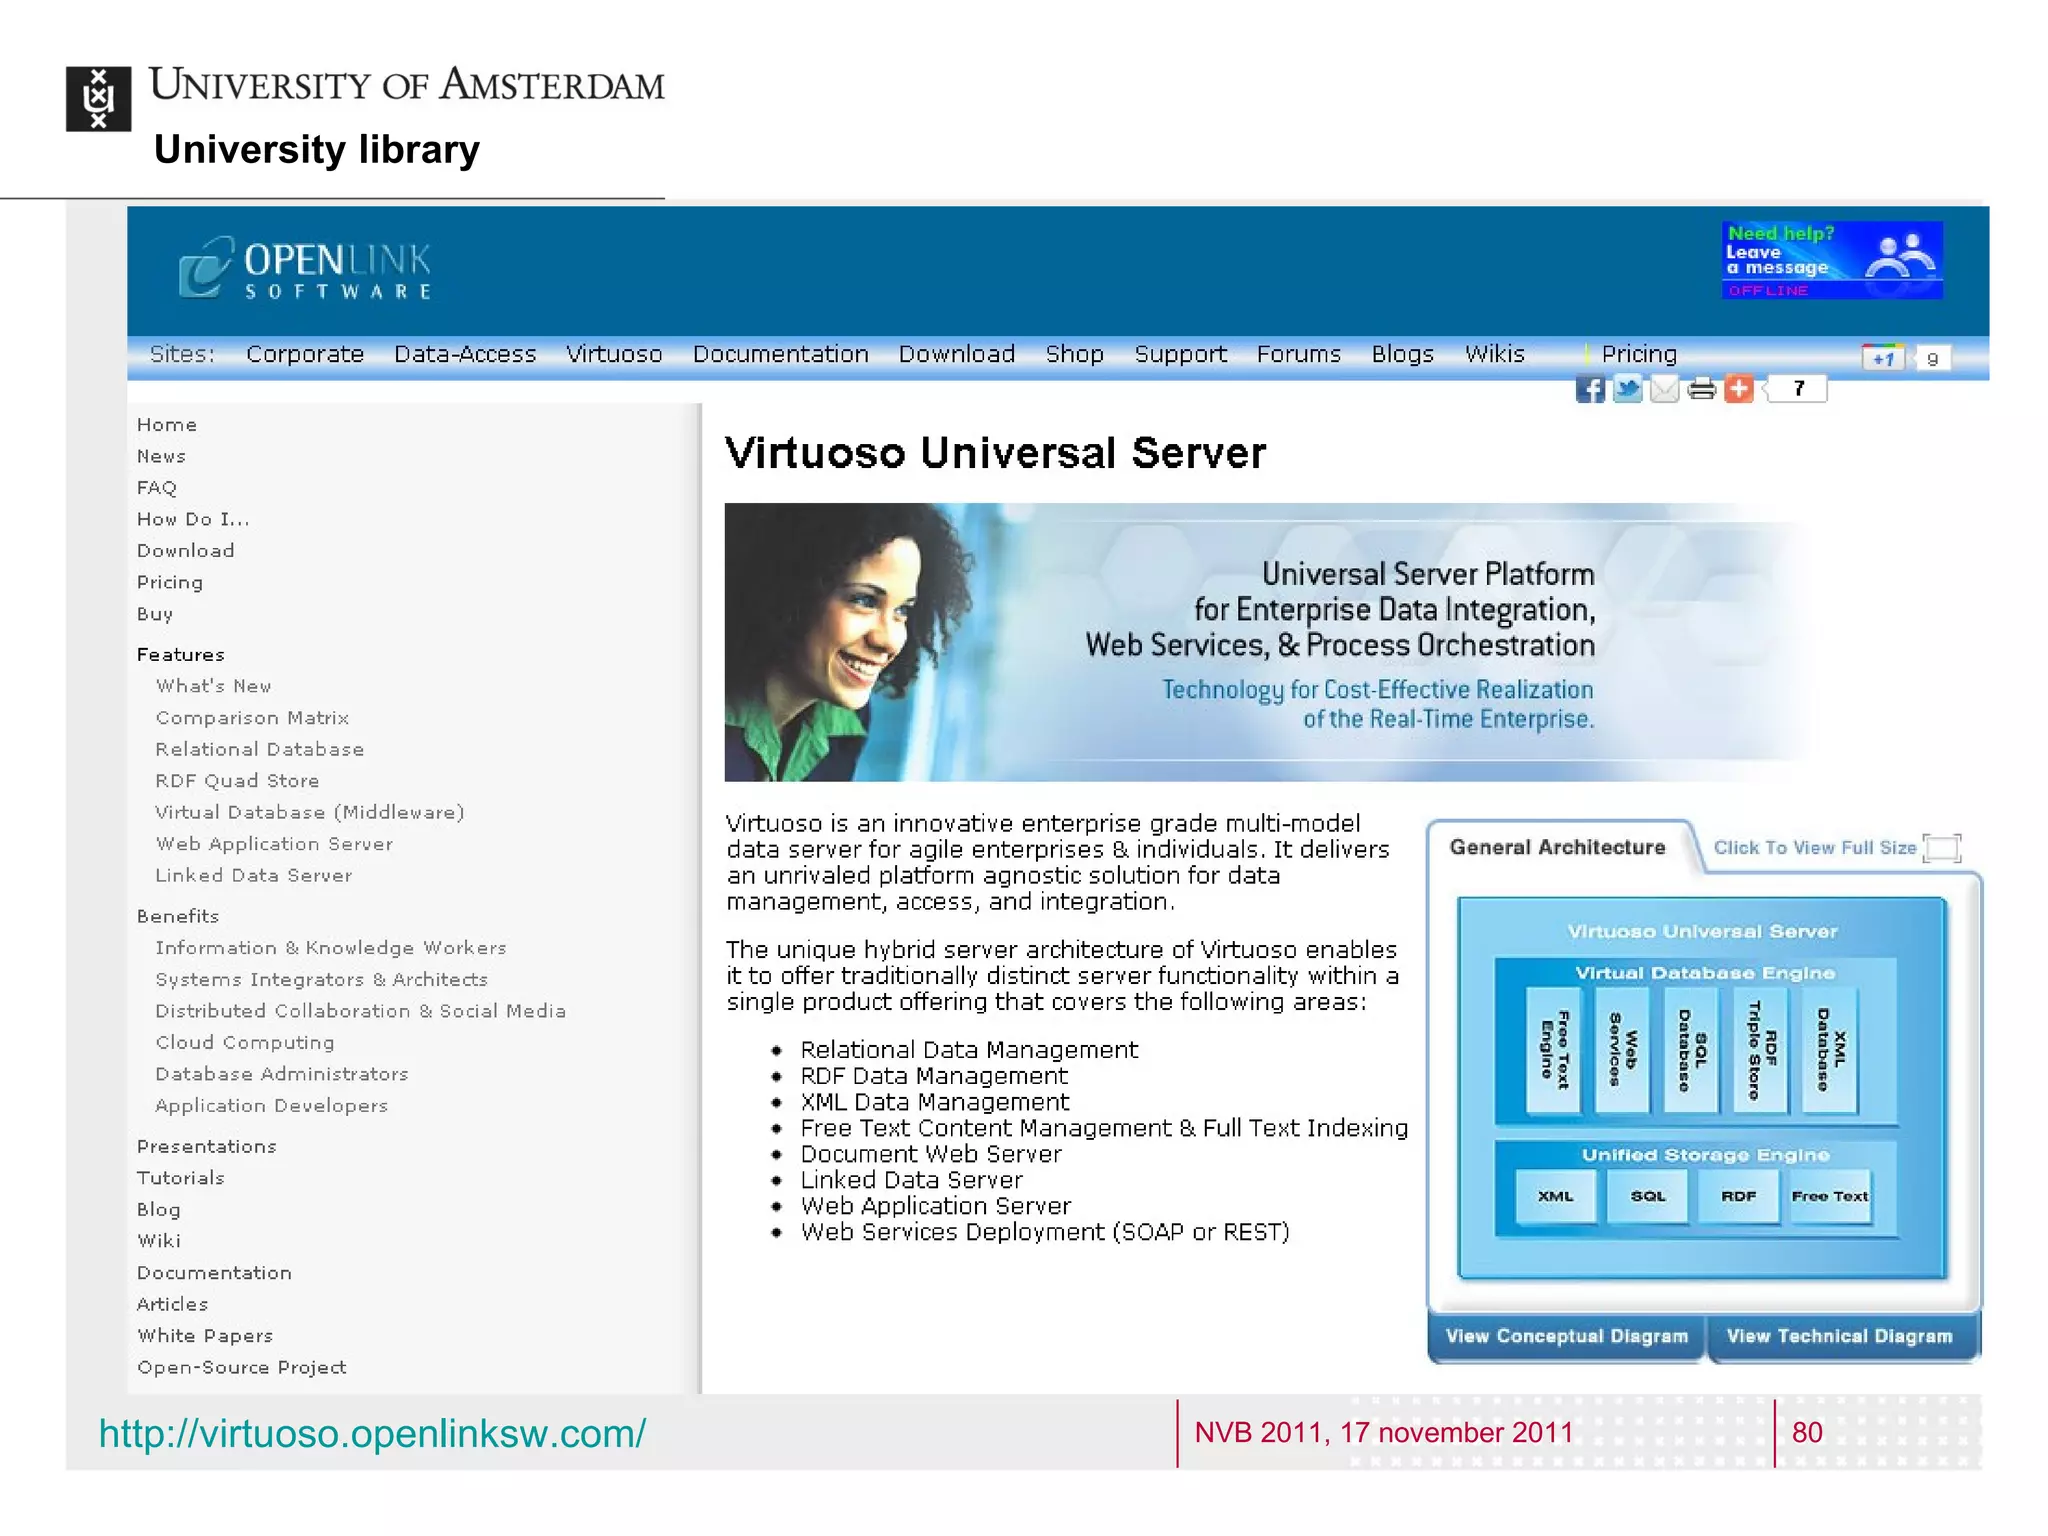Open the Blogs site link
2048x1536 pixels.
pyautogui.click(x=1403, y=354)
